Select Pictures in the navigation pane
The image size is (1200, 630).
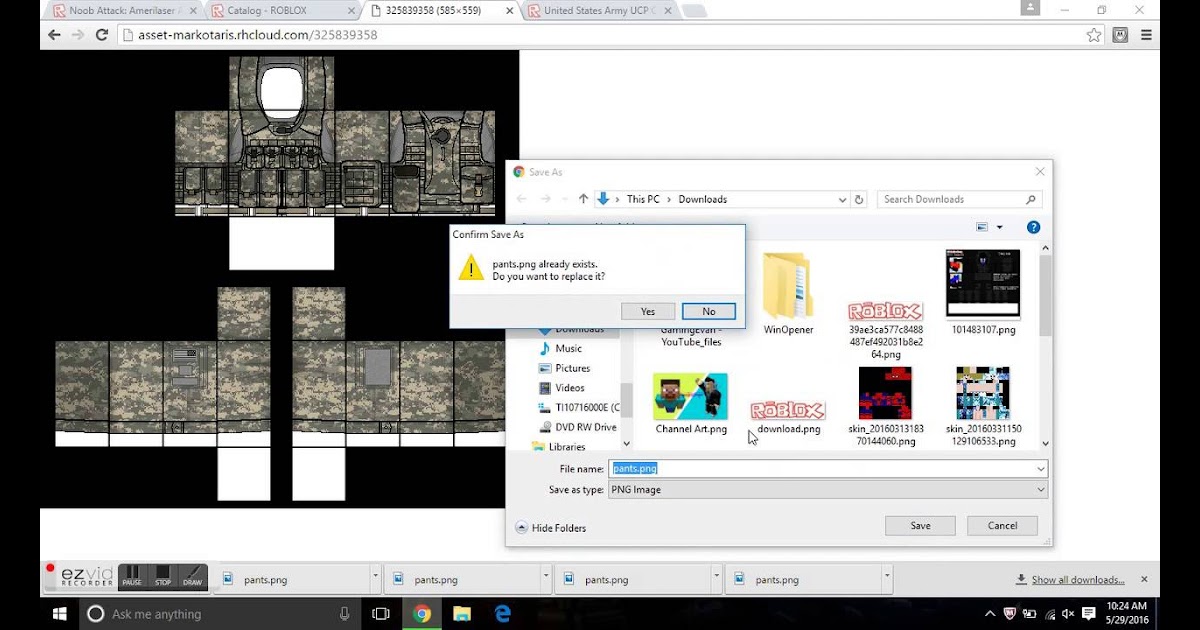pos(572,368)
